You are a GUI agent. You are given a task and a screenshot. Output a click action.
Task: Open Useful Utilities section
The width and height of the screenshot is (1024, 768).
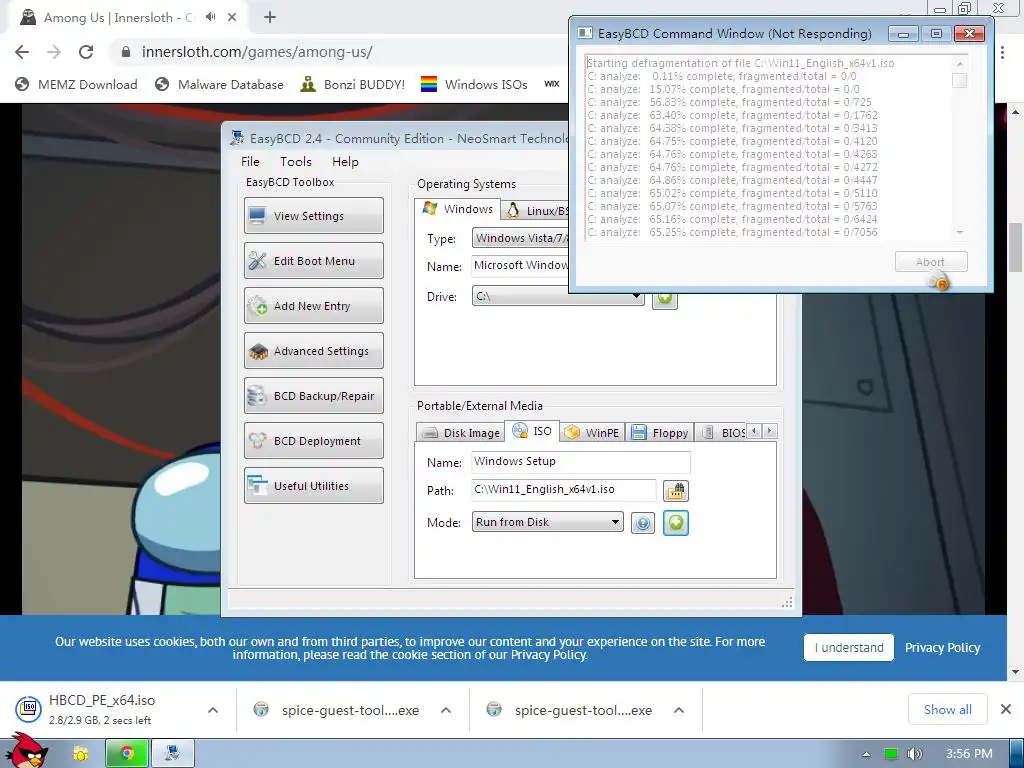tap(313, 486)
